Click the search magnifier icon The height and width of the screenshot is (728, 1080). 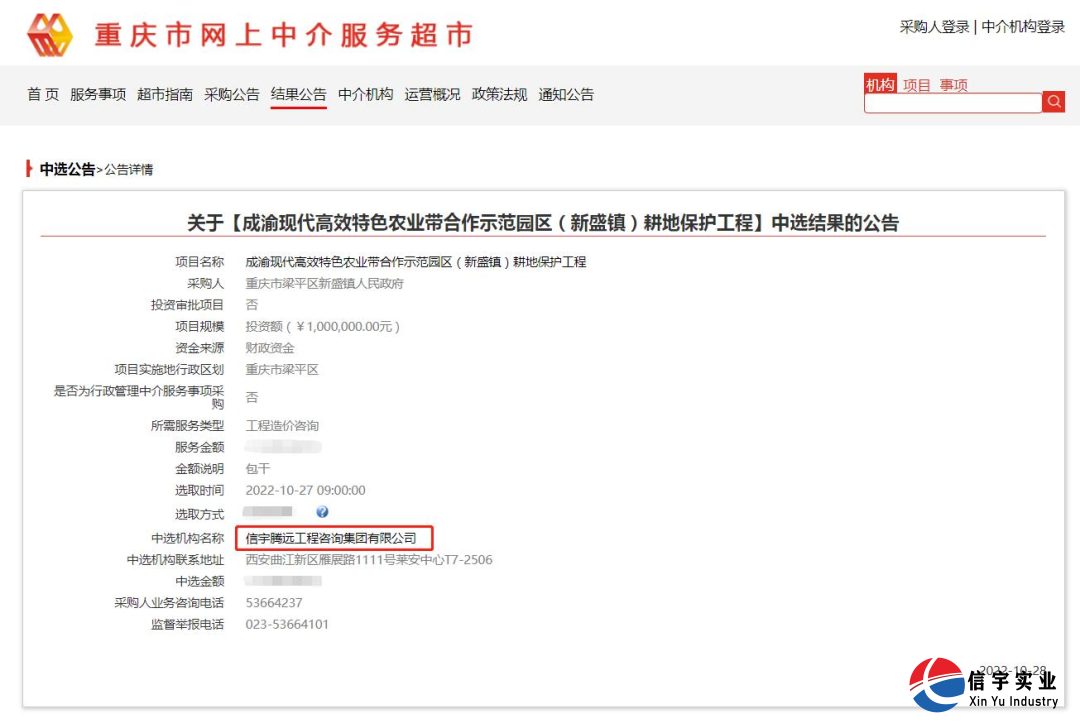click(1053, 101)
